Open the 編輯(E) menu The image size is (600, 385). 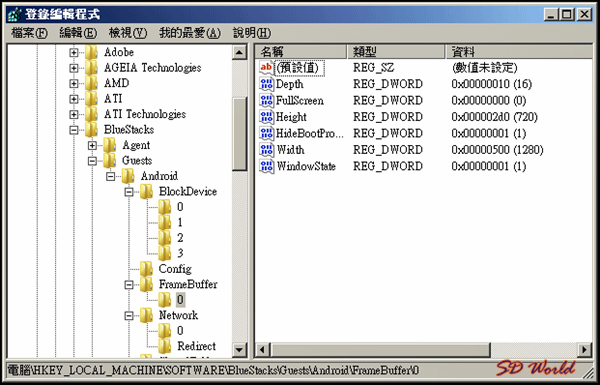pyautogui.click(x=78, y=33)
